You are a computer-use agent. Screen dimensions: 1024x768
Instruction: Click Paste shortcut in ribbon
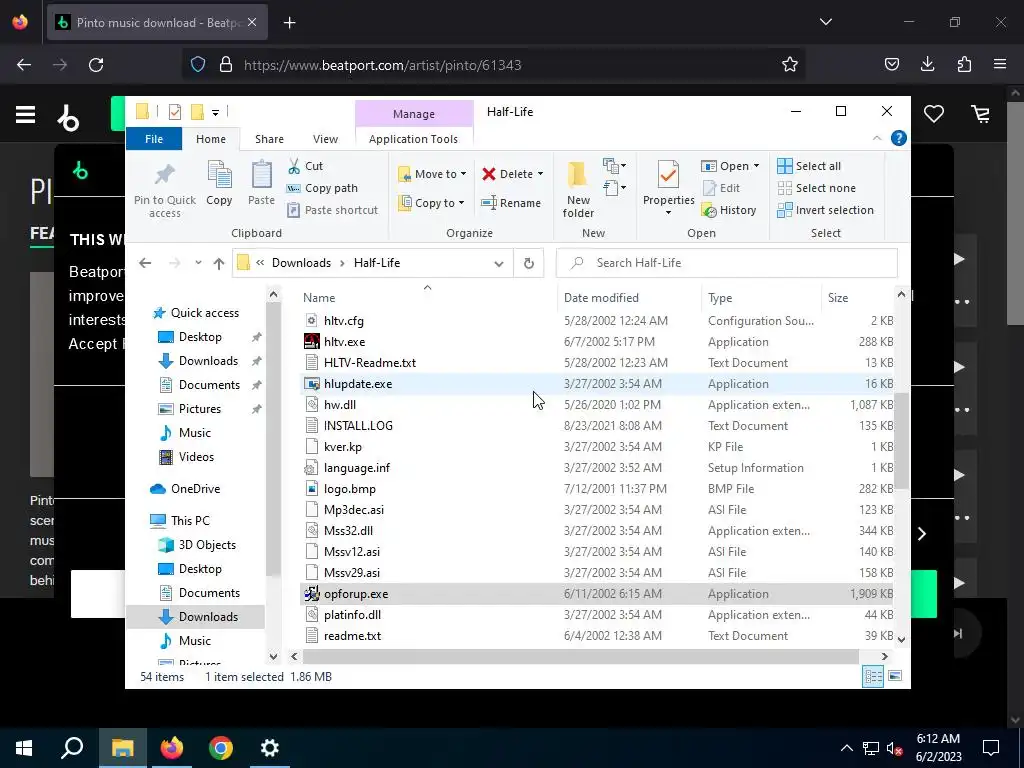coord(332,210)
